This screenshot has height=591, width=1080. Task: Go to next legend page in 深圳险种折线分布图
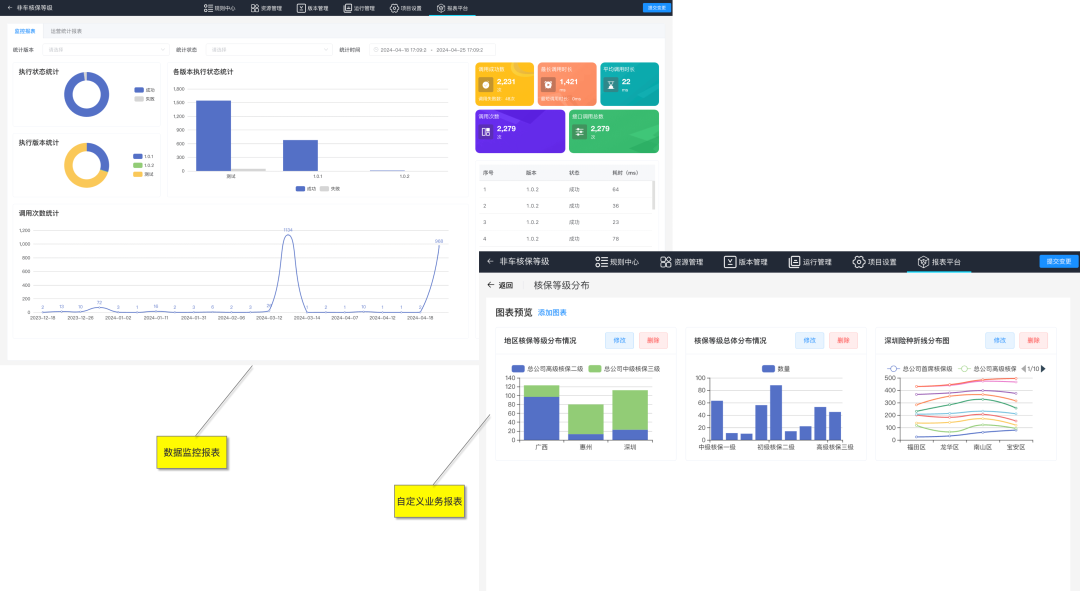(x=1043, y=369)
